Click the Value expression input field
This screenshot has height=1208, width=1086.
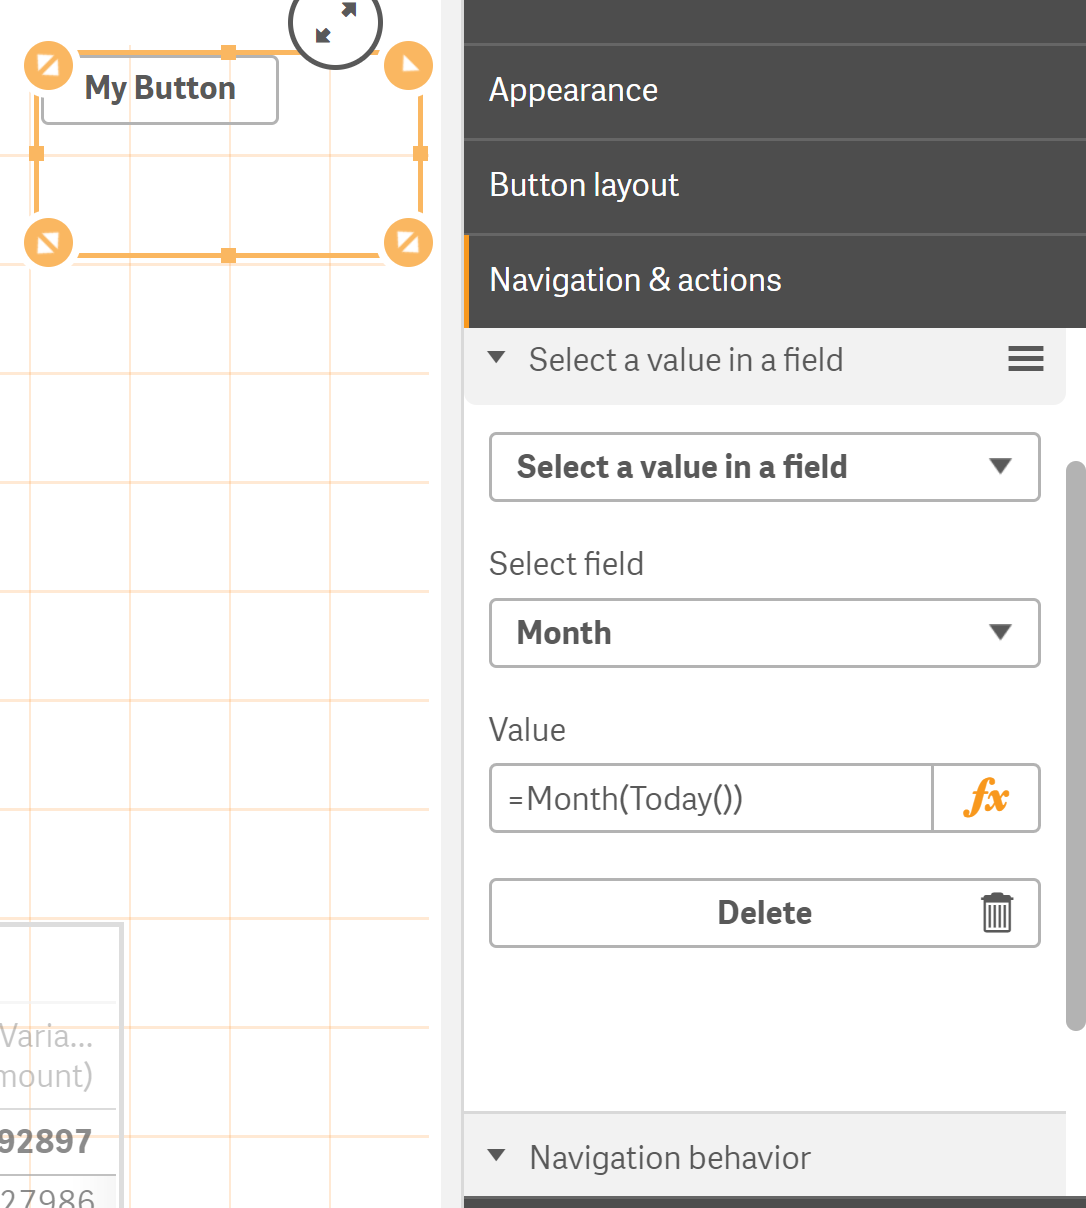711,798
